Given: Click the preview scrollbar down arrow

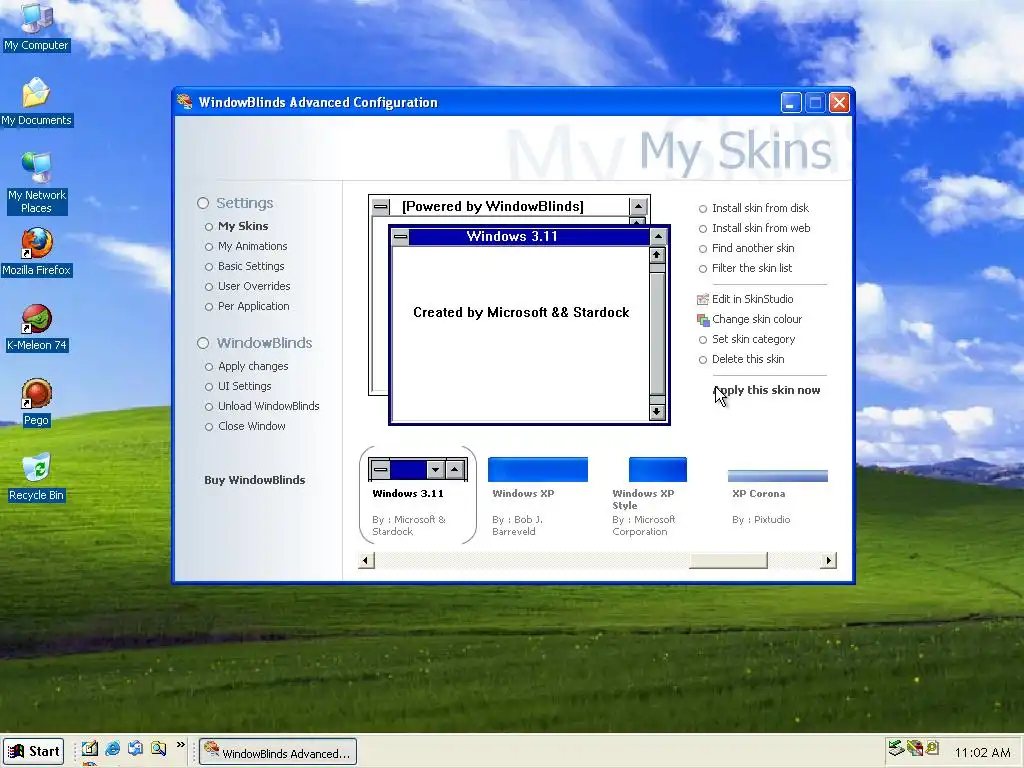Looking at the screenshot, I should (657, 411).
